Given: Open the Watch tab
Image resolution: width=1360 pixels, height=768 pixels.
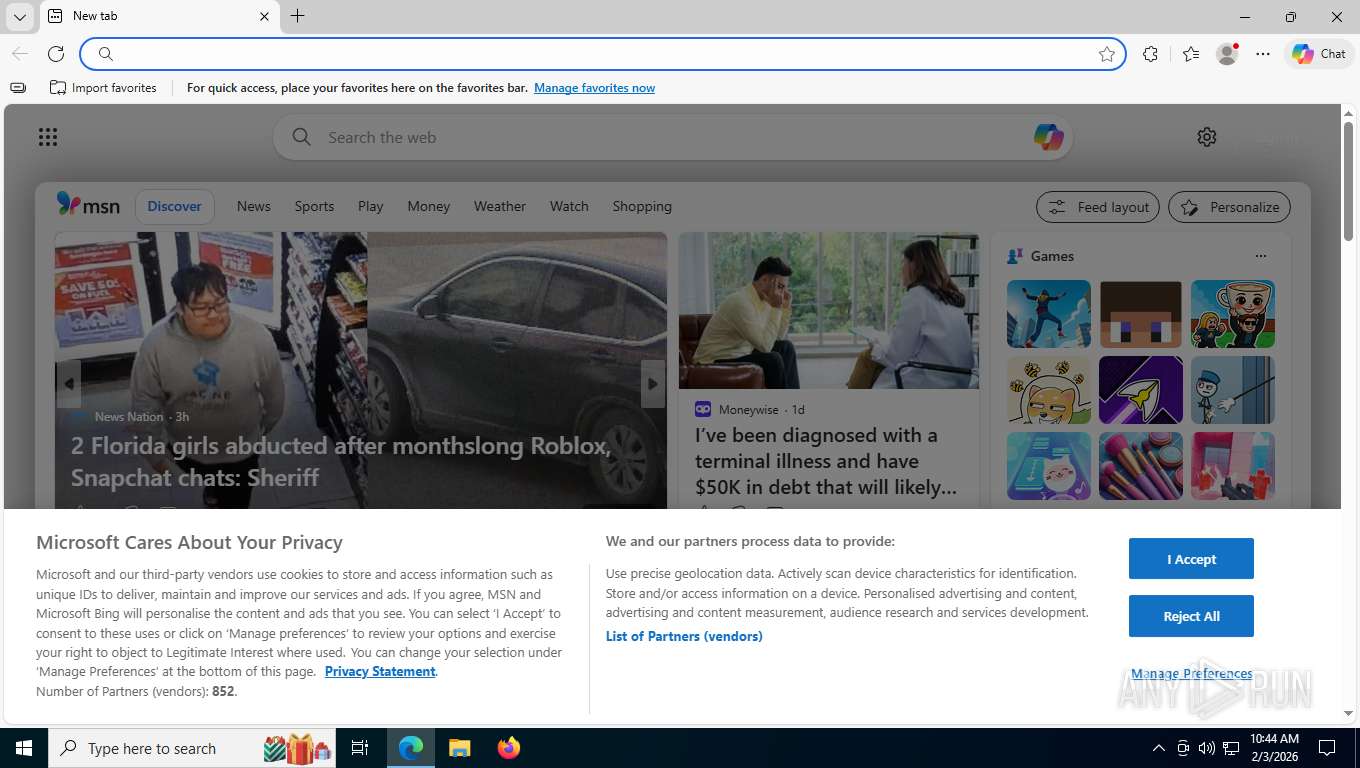Looking at the screenshot, I should tap(569, 206).
